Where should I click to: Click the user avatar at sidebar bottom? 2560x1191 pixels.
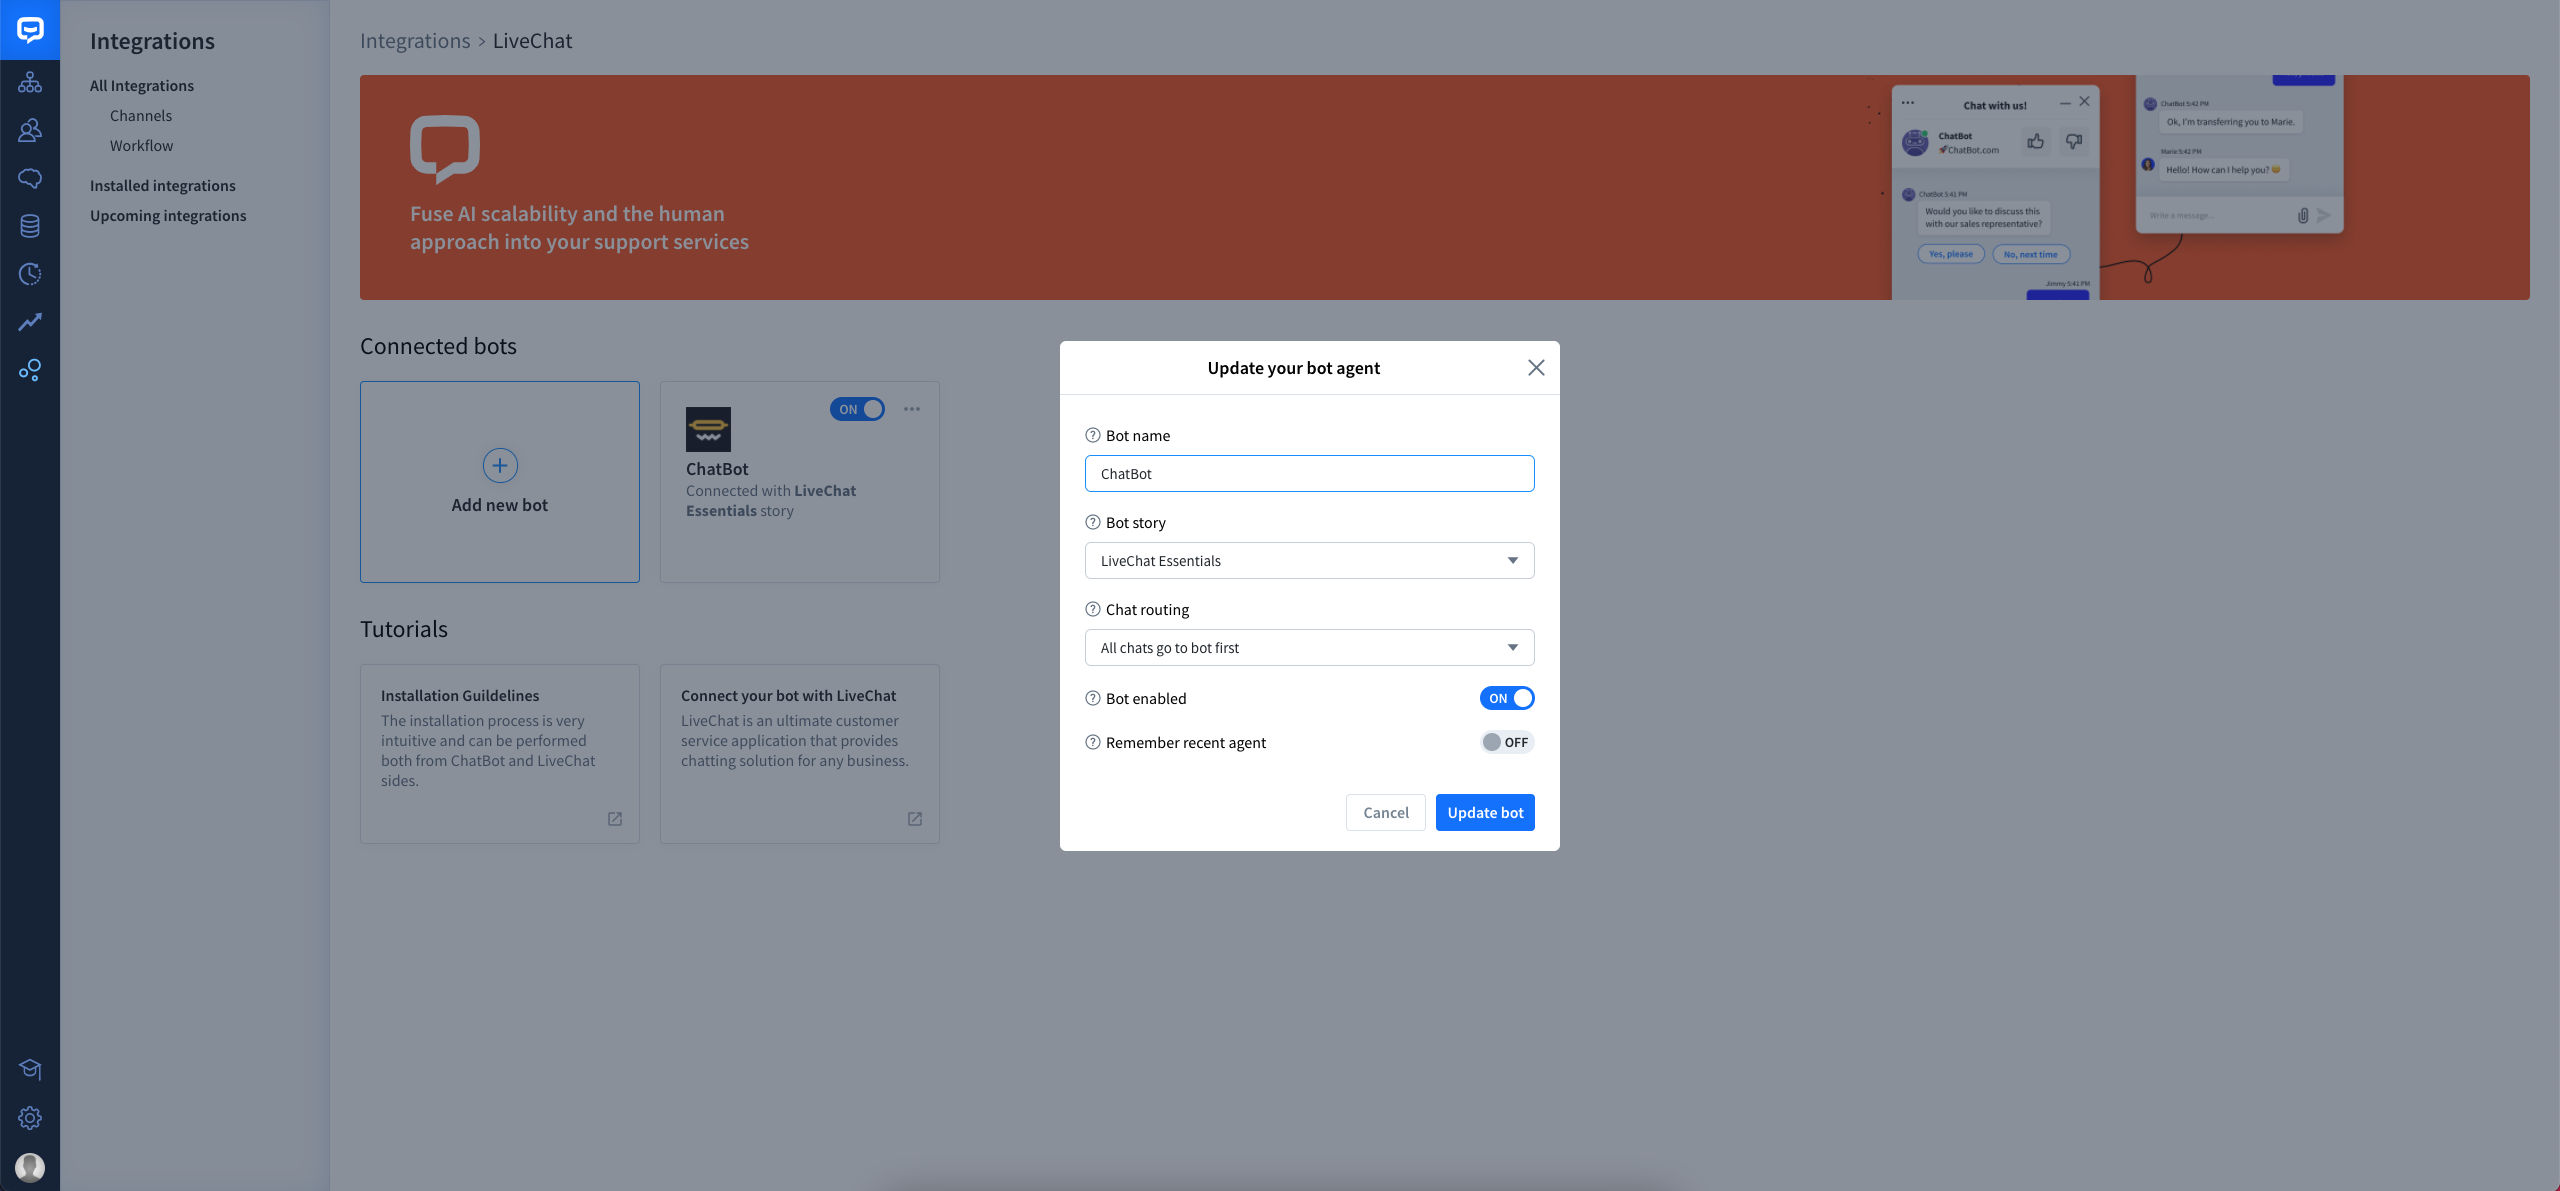click(x=30, y=1167)
